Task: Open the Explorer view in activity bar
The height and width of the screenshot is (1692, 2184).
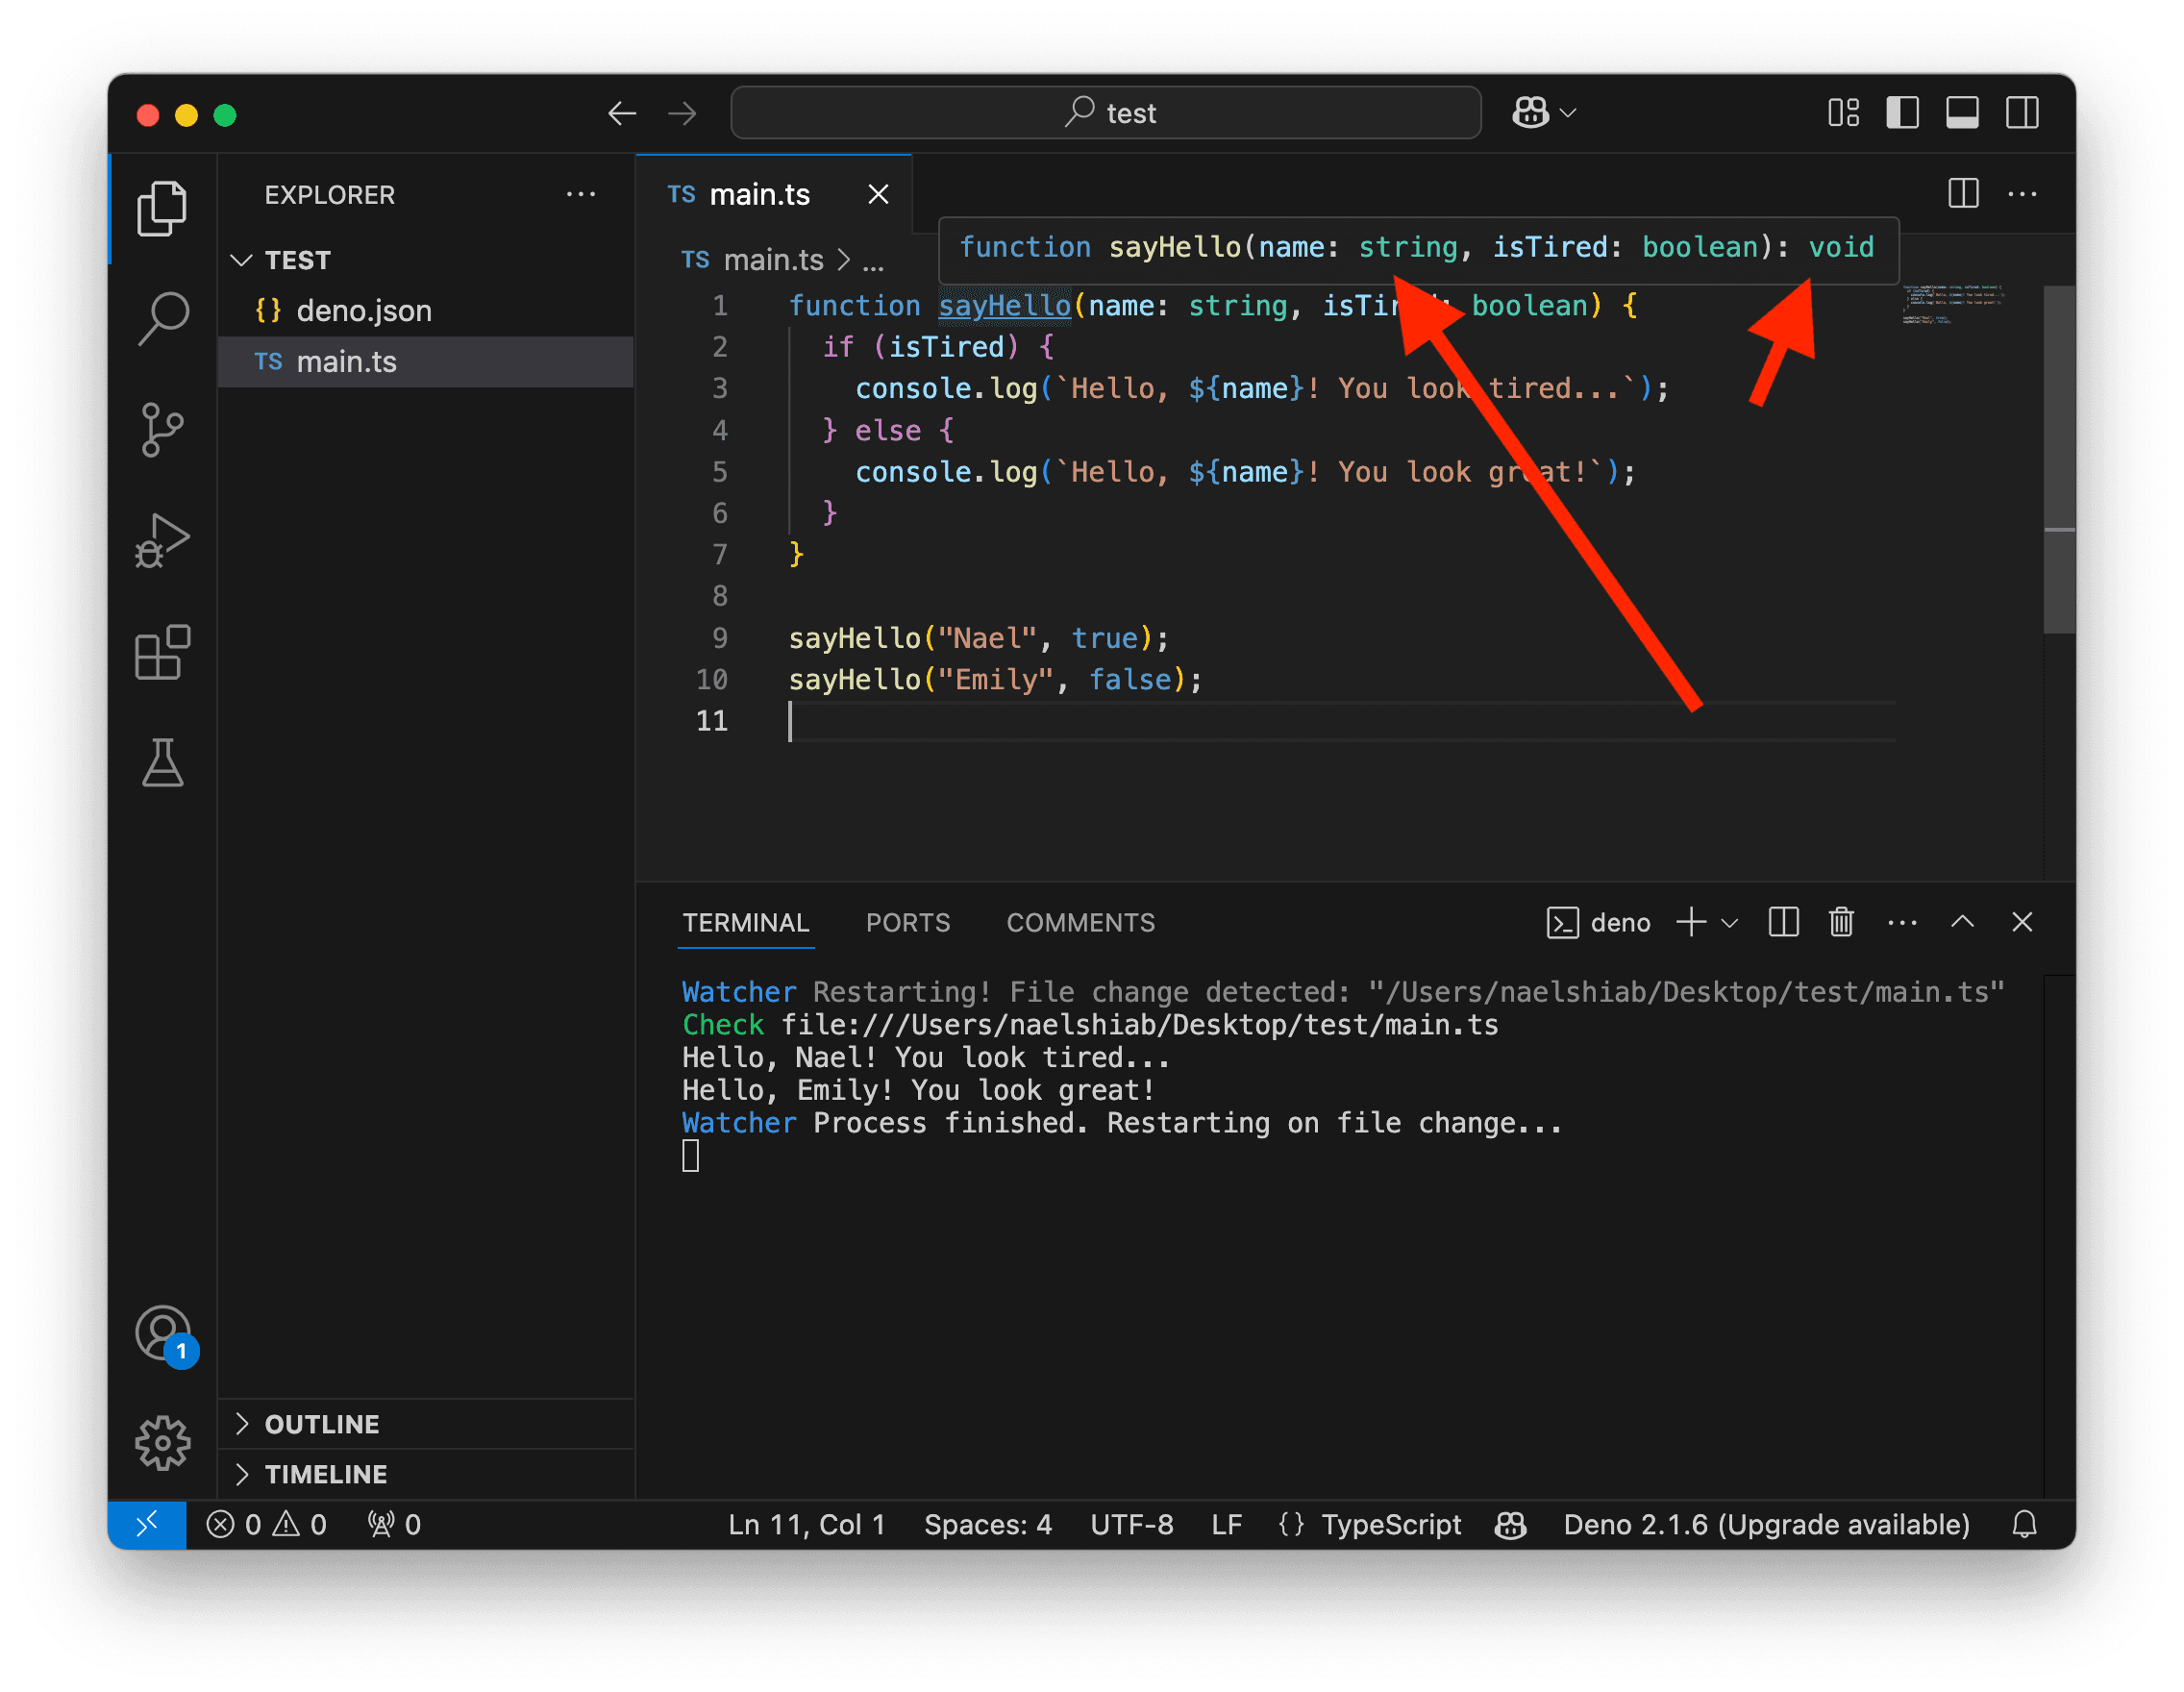Action: point(162,208)
